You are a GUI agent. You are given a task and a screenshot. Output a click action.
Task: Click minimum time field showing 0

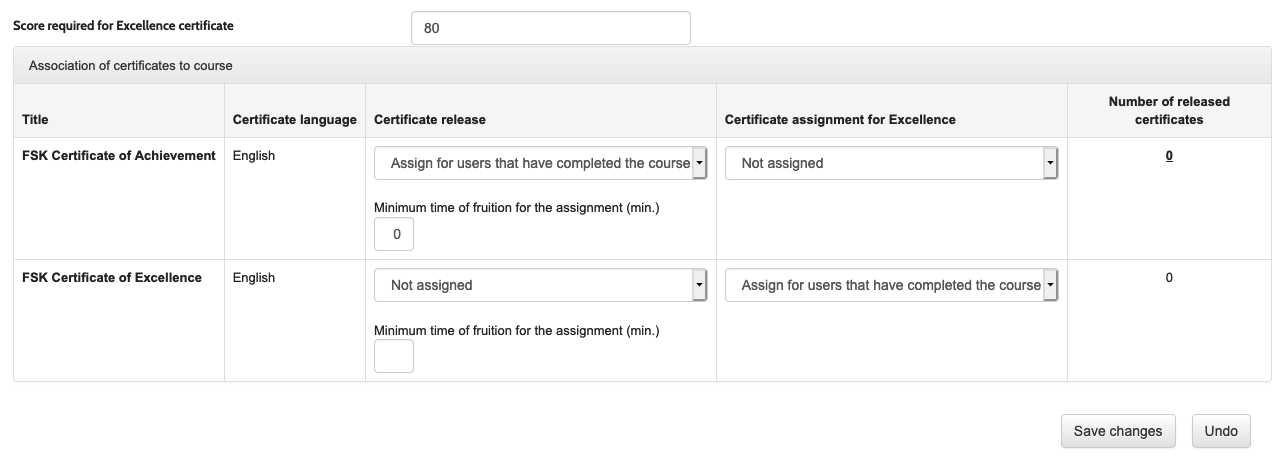click(x=393, y=234)
